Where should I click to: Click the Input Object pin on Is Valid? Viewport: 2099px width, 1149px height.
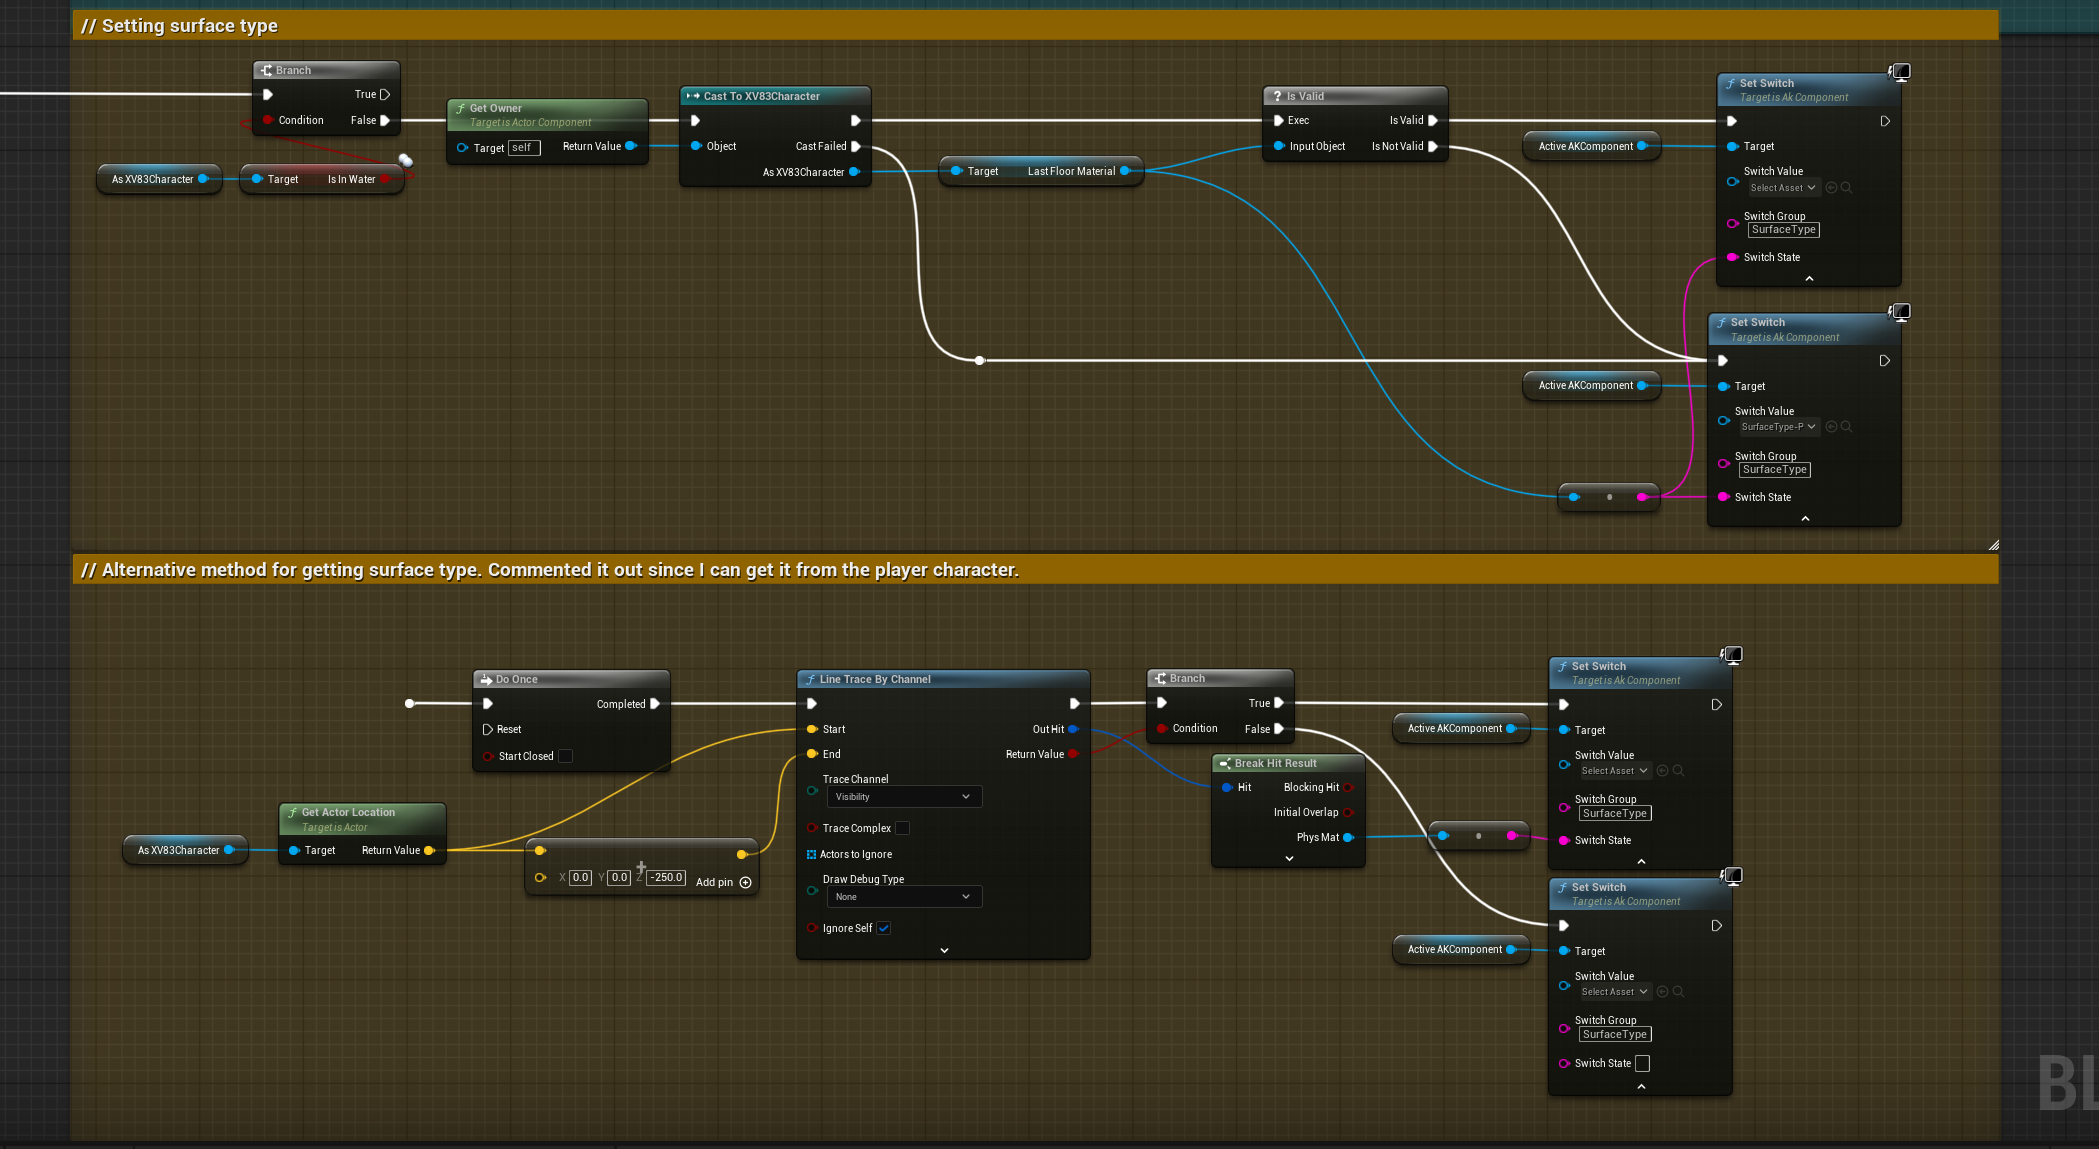(x=1279, y=146)
